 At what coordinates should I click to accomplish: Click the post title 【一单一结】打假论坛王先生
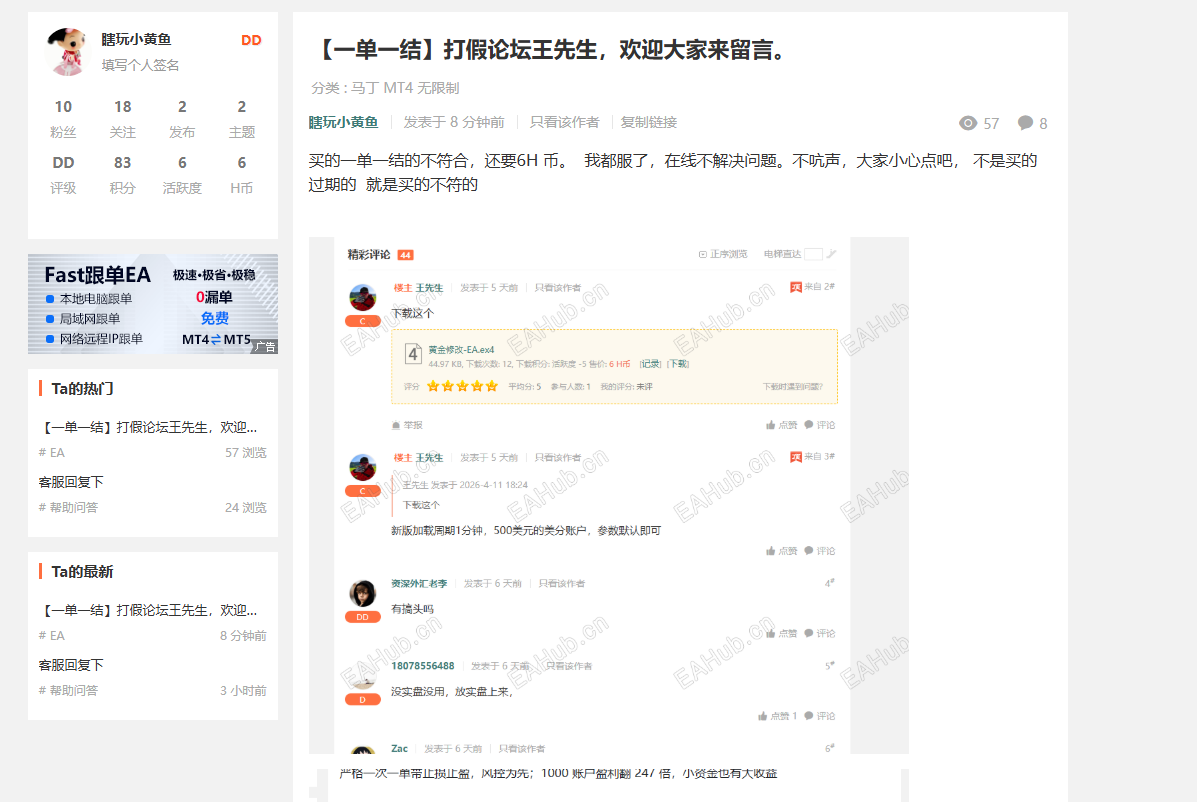551,50
